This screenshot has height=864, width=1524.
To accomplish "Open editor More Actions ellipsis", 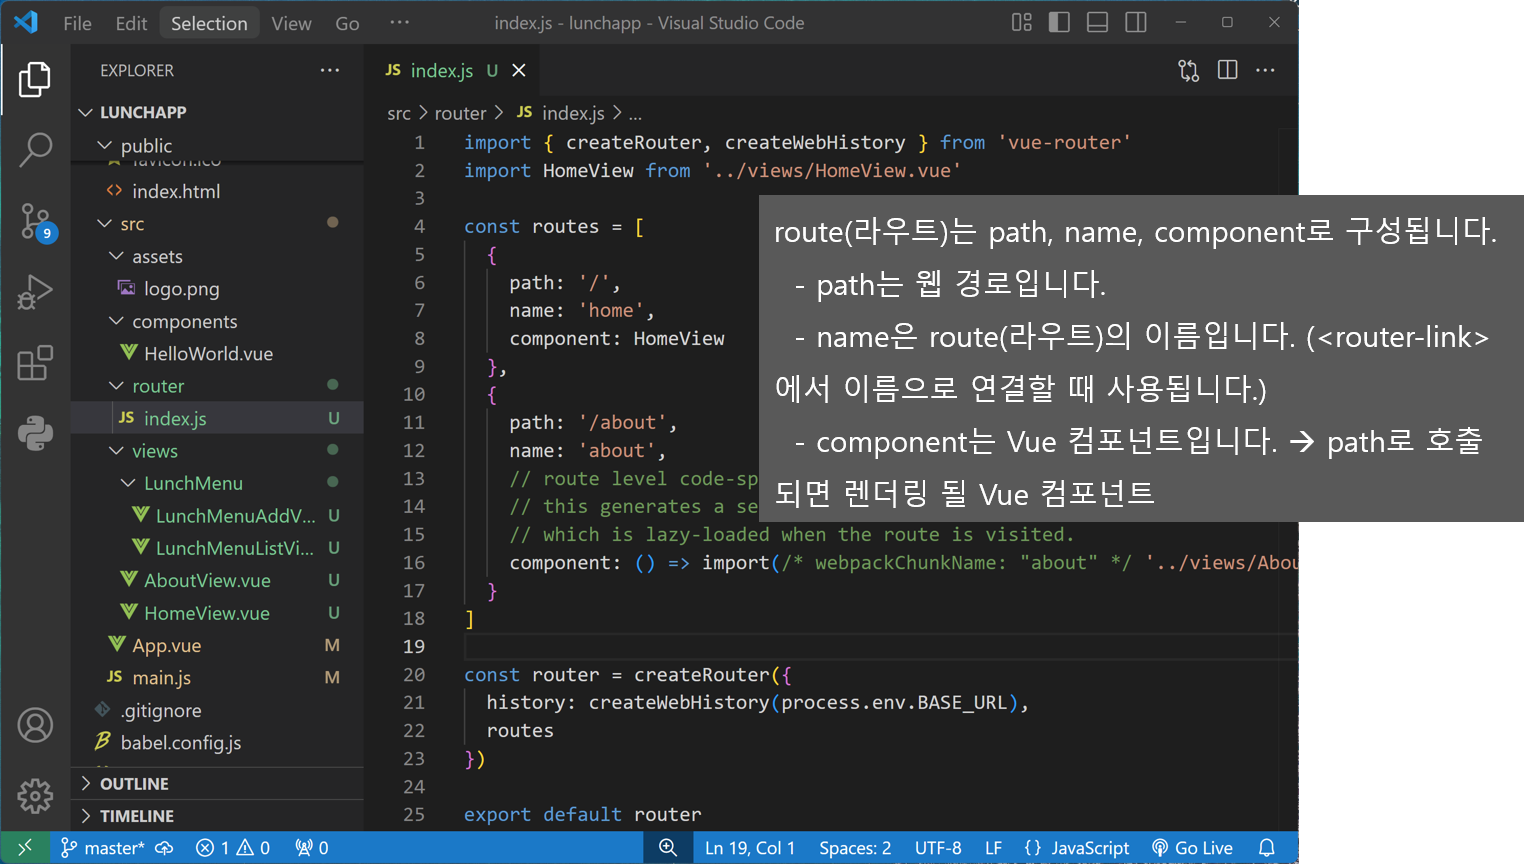I will click(x=1265, y=70).
